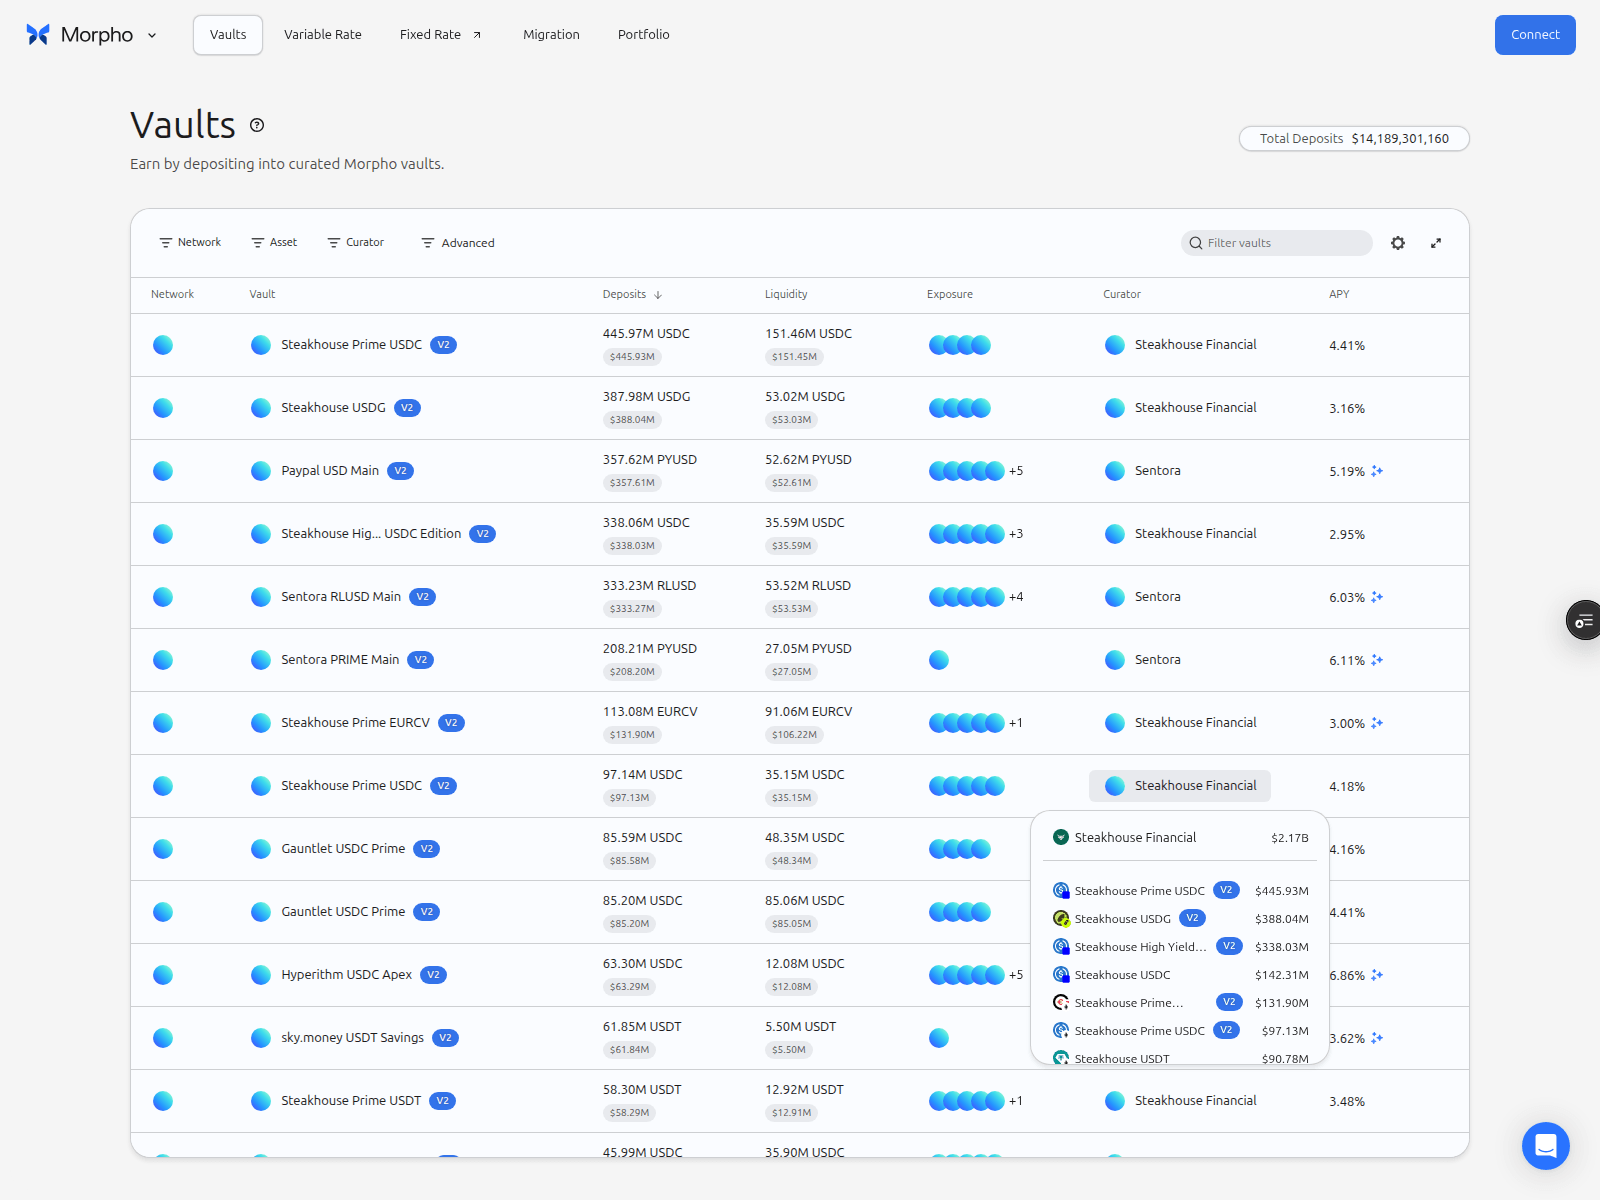This screenshot has height=1200, width=1600.
Task: Click the APY column header
Action: [1339, 295]
